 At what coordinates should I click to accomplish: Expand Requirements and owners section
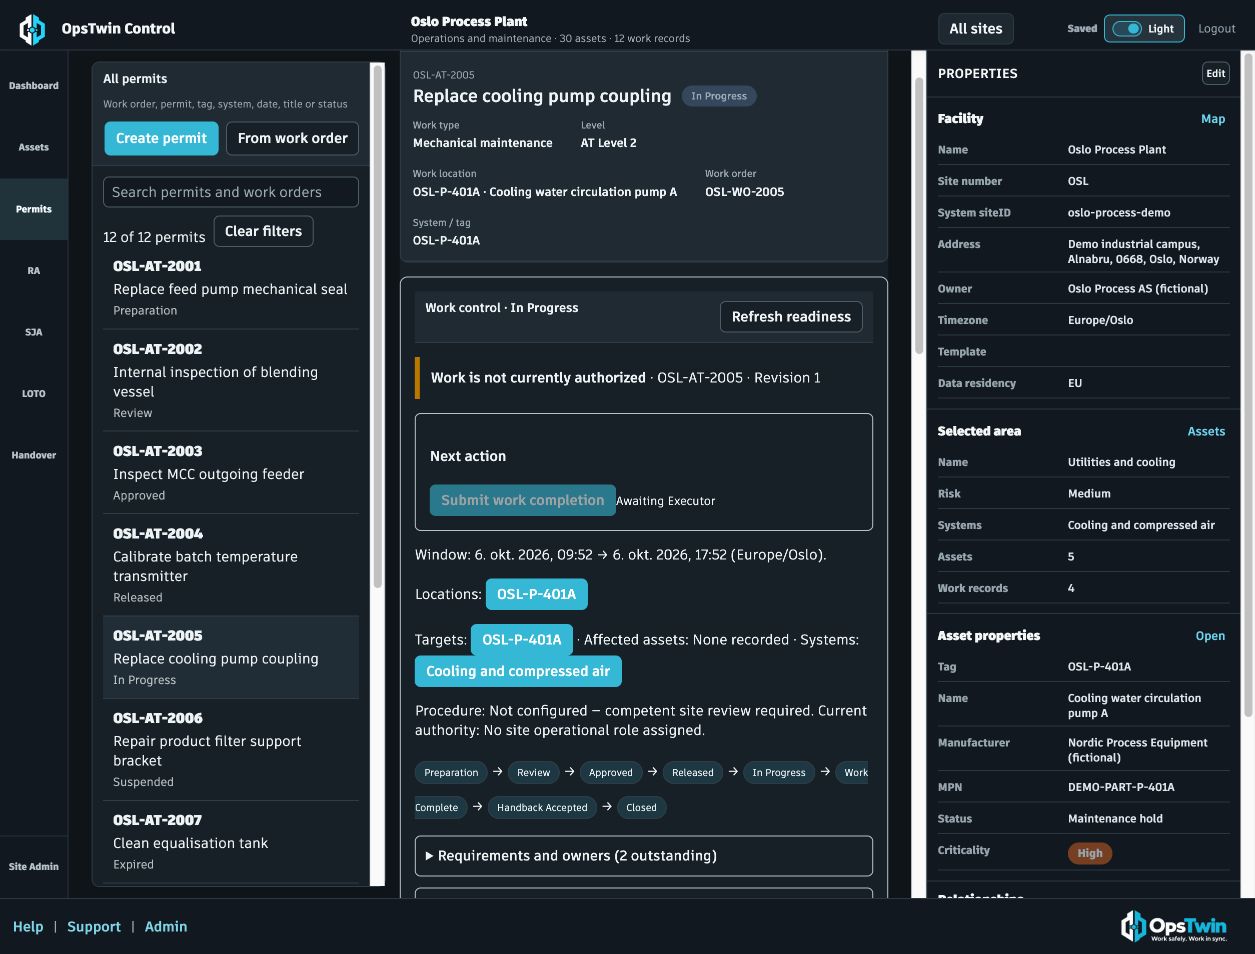tap(643, 856)
